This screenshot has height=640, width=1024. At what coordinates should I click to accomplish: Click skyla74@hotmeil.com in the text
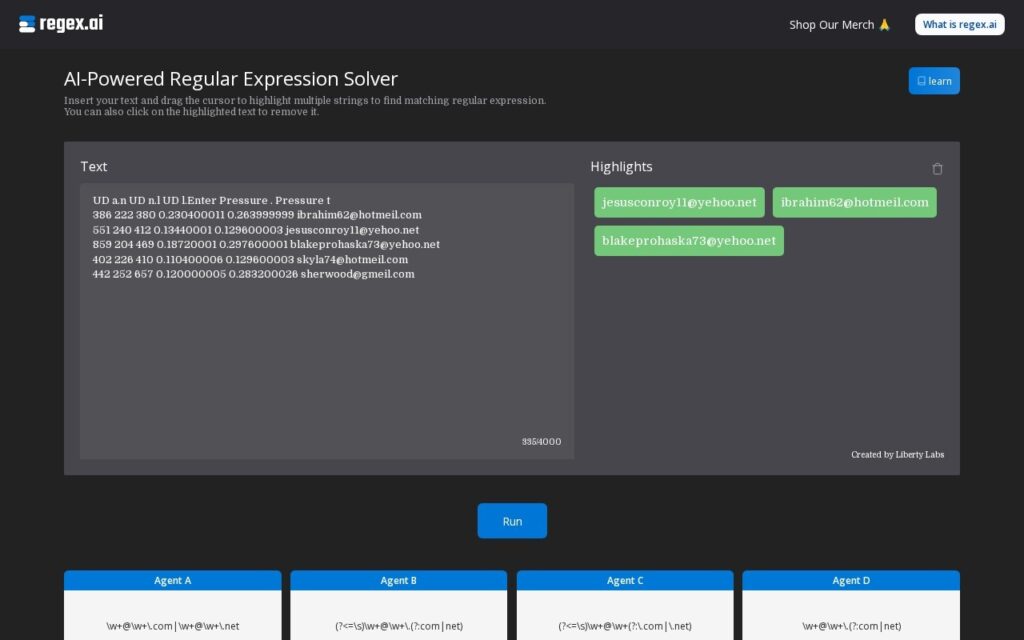pos(352,259)
